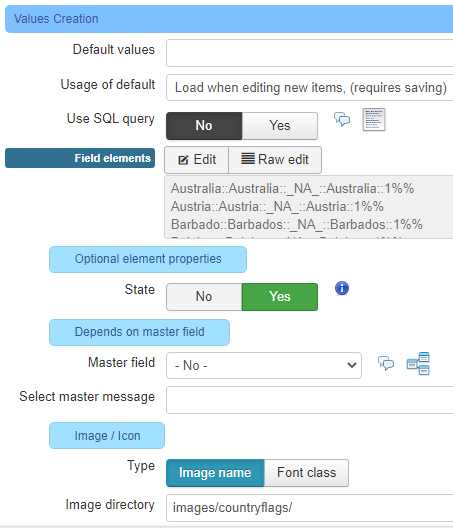Click the lines icon on Raw edit
453x528 pixels.
[x=248, y=158]
